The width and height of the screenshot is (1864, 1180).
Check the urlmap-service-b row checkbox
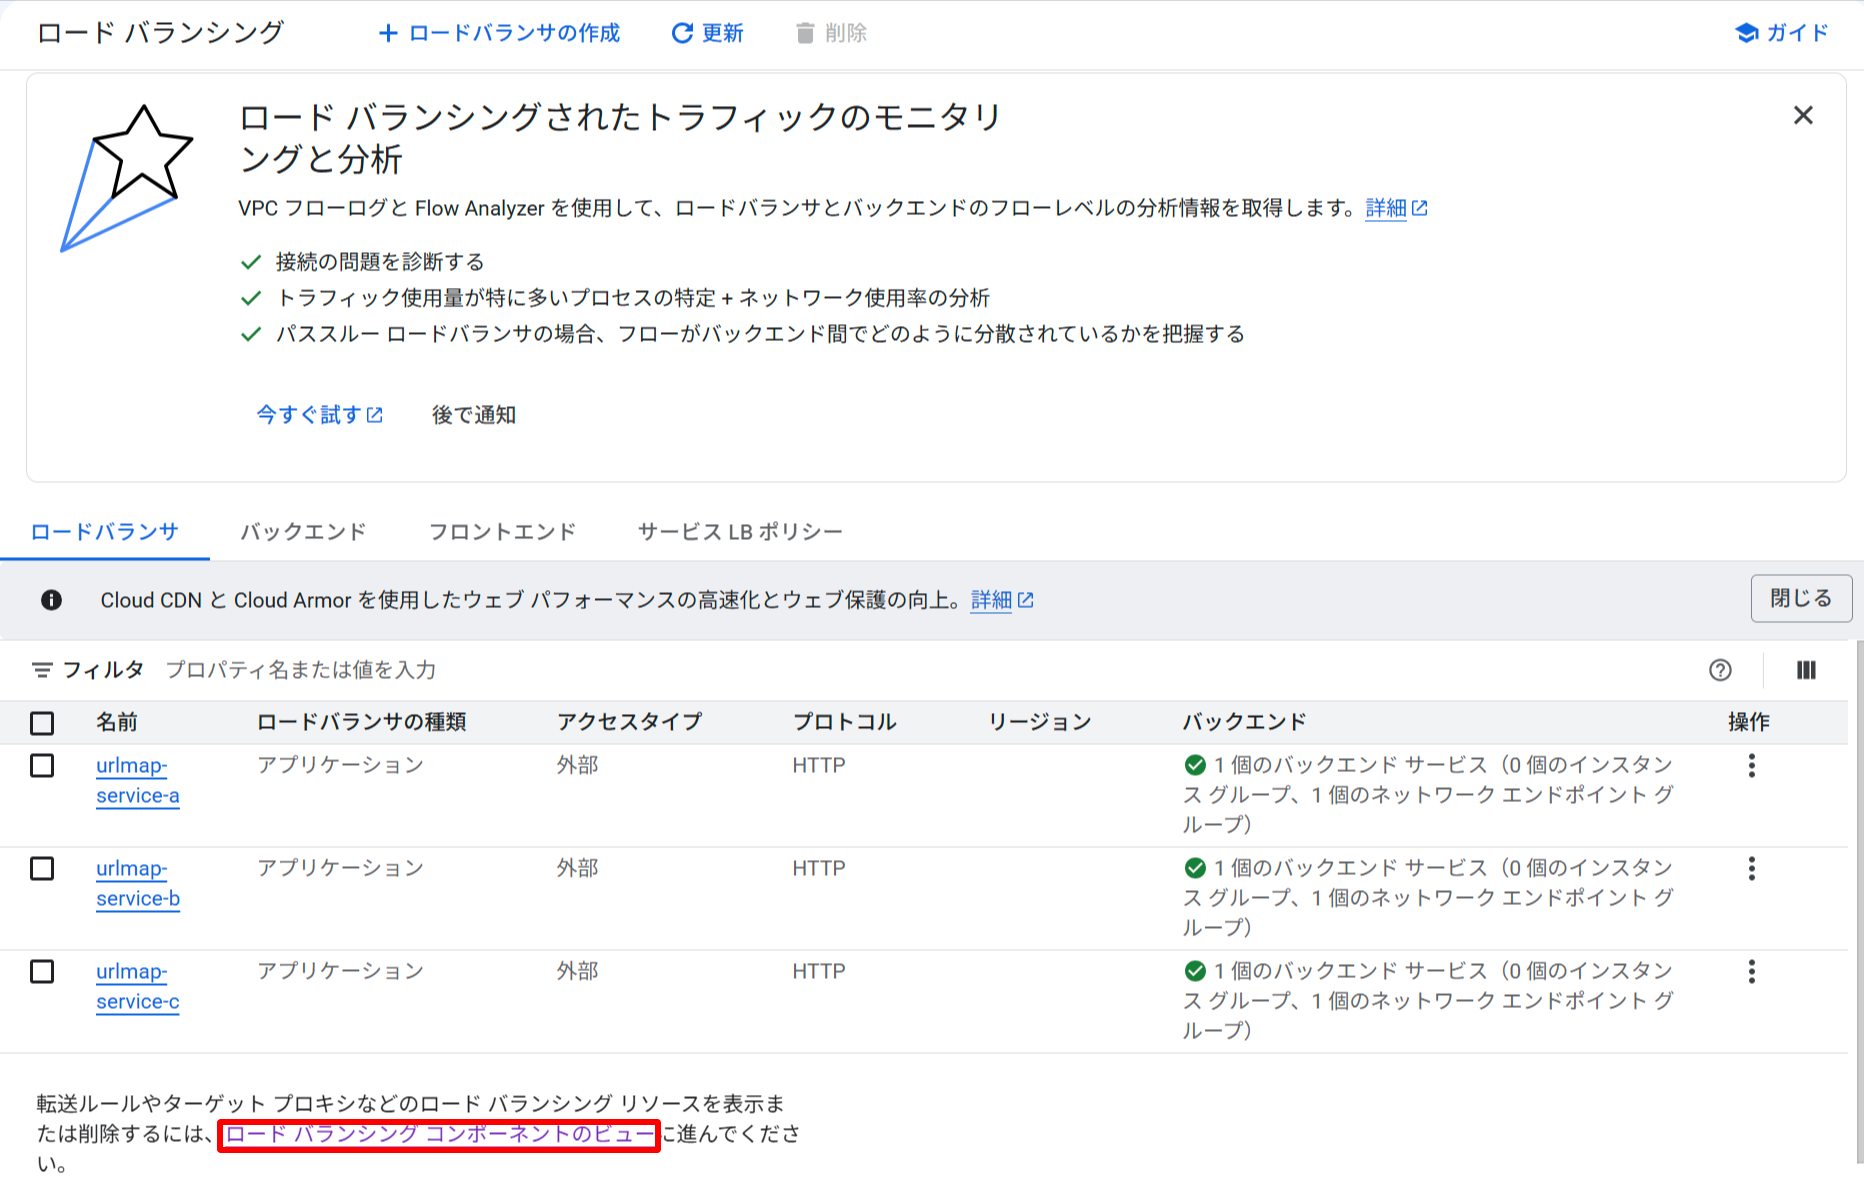pos(42,869)
